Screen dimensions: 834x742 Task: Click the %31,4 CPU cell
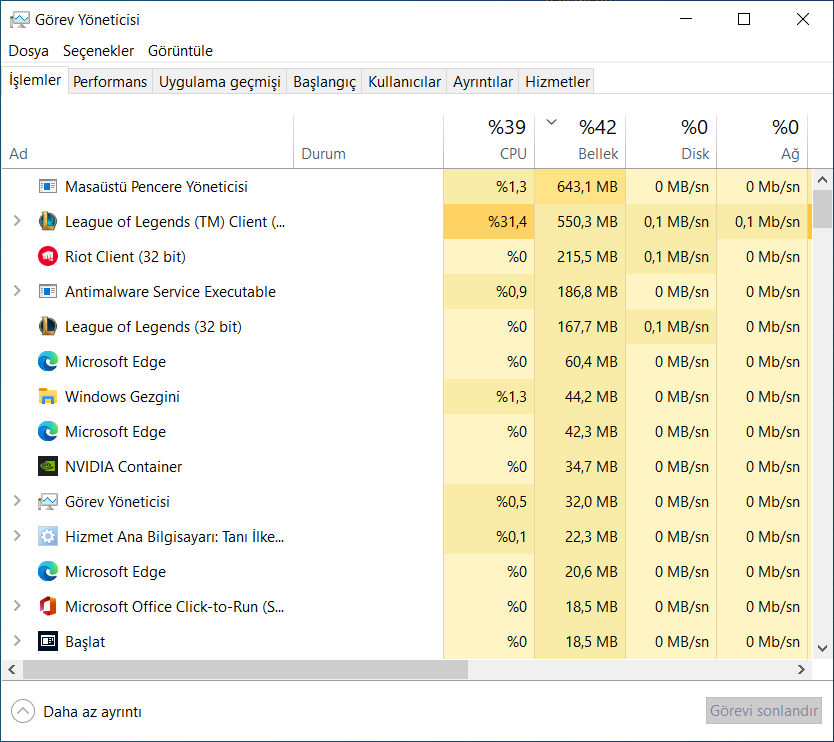pos(489,222)
